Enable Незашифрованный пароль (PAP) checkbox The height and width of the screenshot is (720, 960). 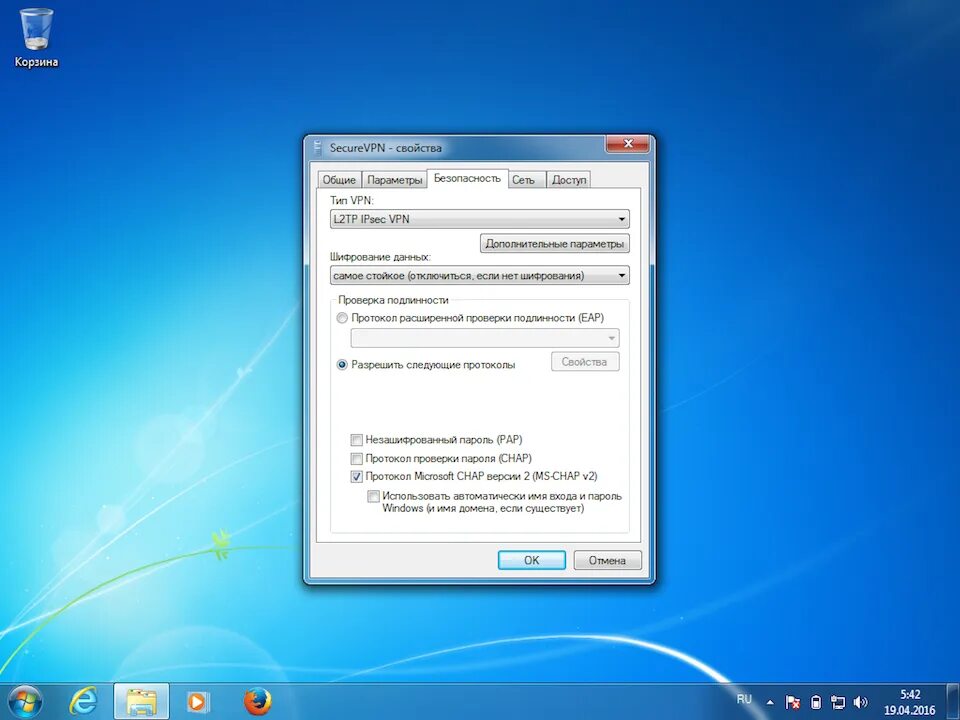coord(356,440)
